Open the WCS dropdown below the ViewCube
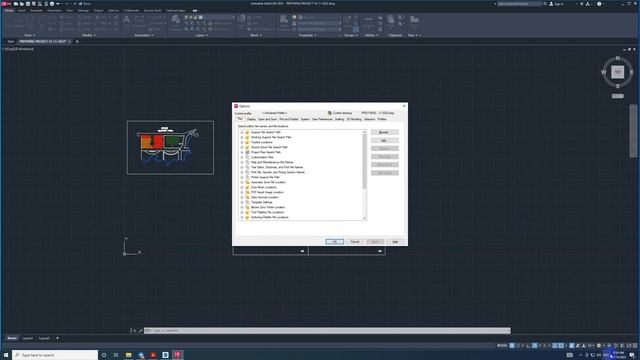Image resolution: width=640 pixels, height=360 pixels. click(x=618, y=96)
